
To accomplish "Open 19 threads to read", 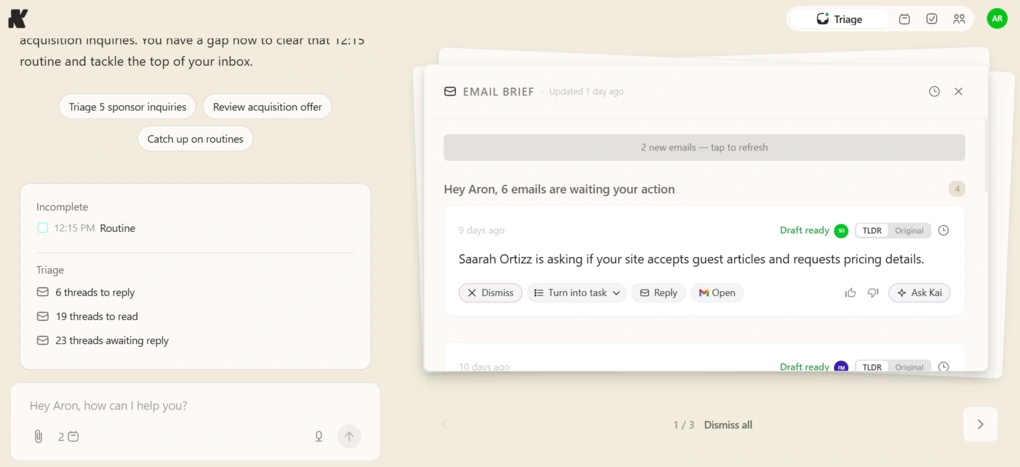I will click(x=87, y=317).
